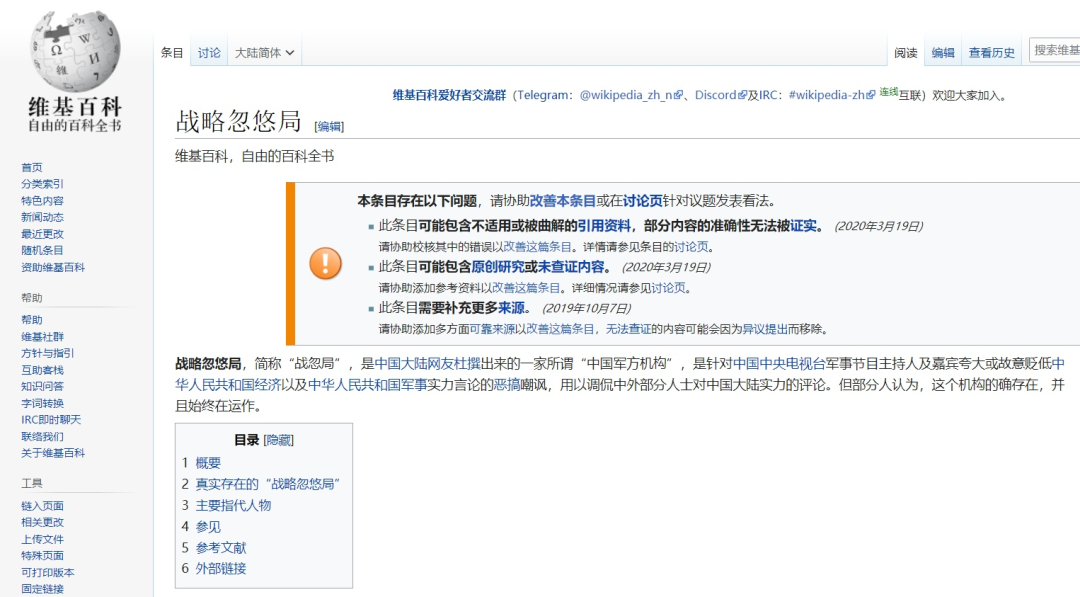Hide the table of contents via 隐藏

coord(279,440)
